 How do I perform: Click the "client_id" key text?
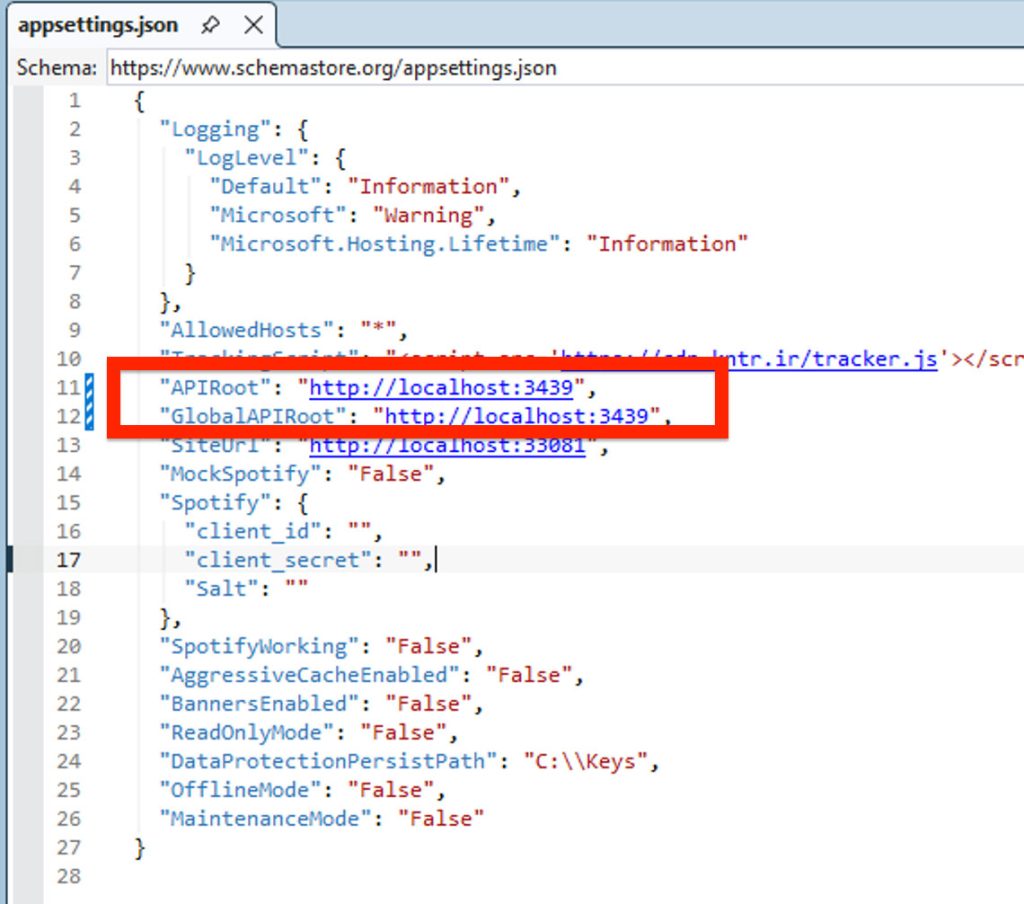coord(252,531)
